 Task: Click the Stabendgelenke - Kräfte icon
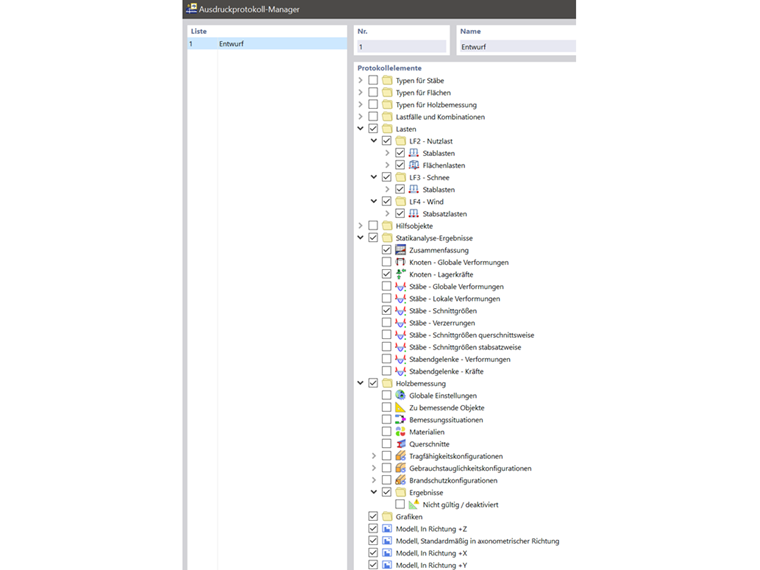click(400, 371)
